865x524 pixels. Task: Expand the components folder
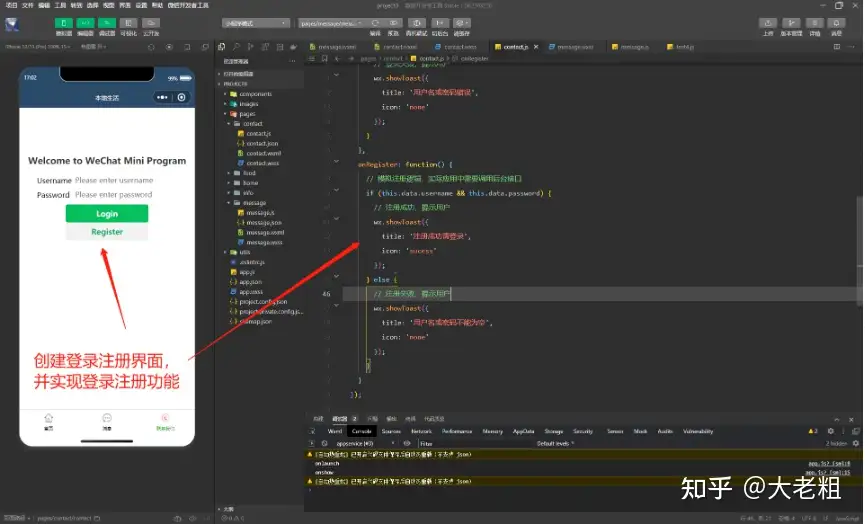coord(251,94)
